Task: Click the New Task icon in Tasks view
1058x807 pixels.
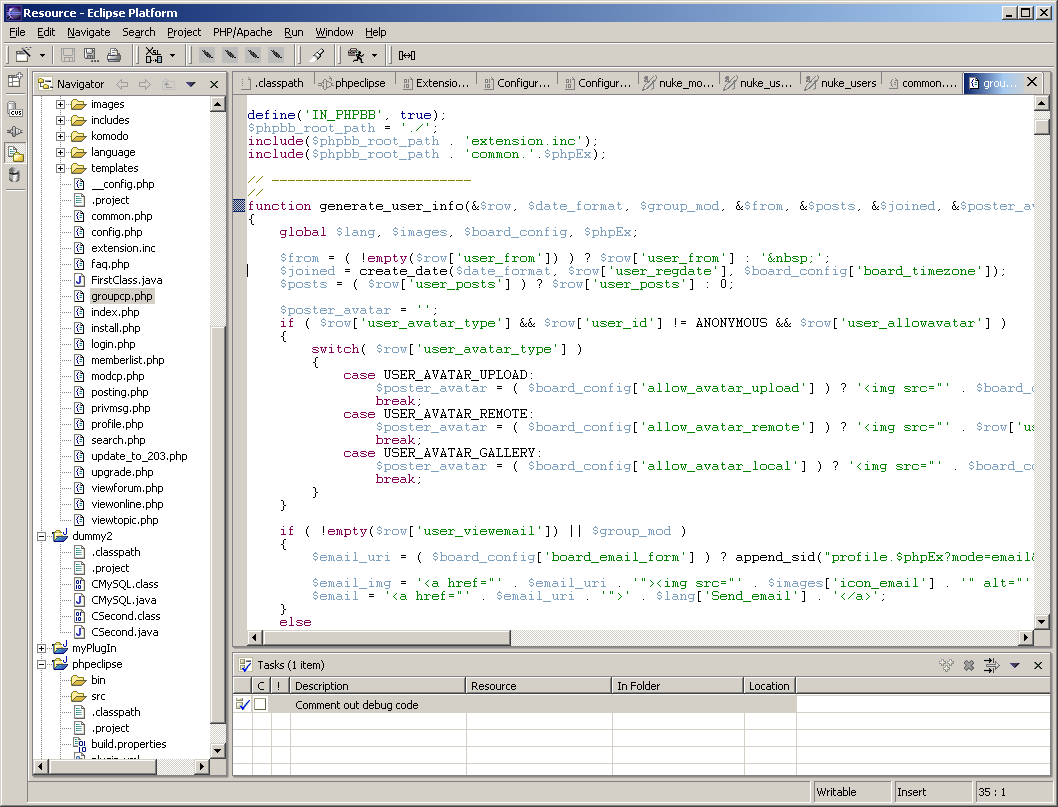Action: 946,665
